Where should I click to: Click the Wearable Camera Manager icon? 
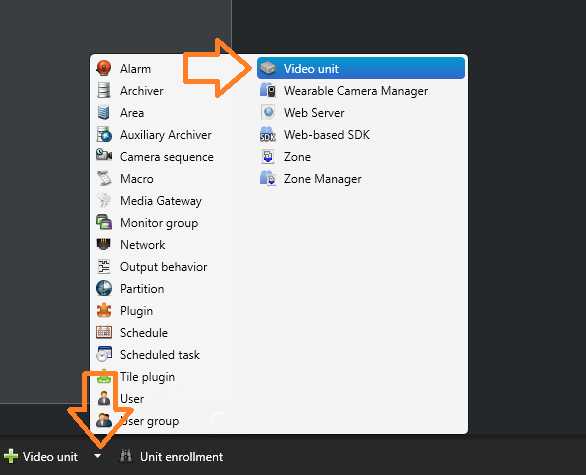(268, 90)
